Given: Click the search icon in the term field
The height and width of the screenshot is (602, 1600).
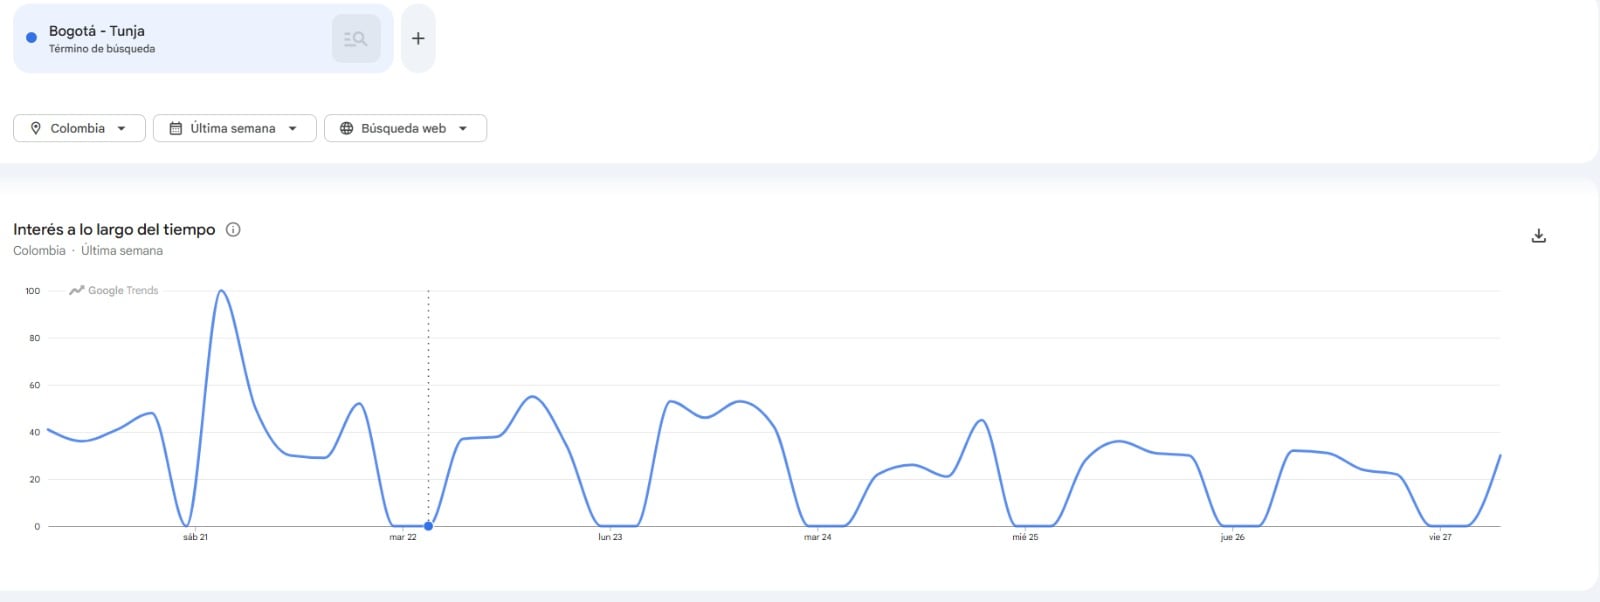Looking at the screenshot, I should pyautogui.click(x=356, y=37).
